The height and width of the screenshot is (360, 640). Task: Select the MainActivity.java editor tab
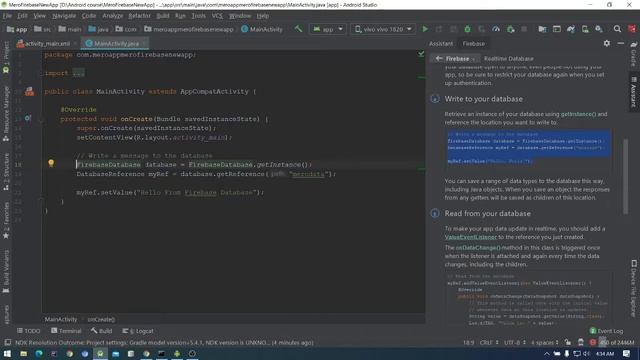pyautogui.click(x=116, y=43)
